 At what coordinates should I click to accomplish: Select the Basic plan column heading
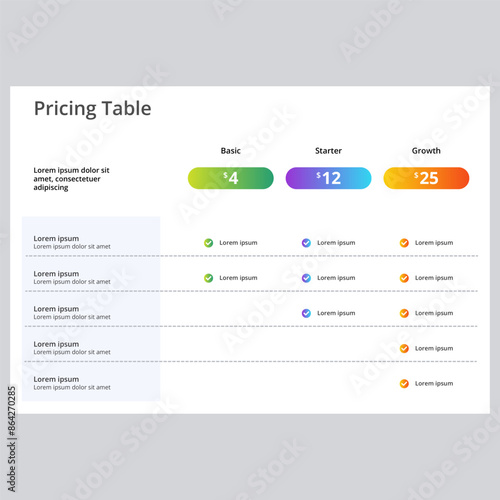231,151
